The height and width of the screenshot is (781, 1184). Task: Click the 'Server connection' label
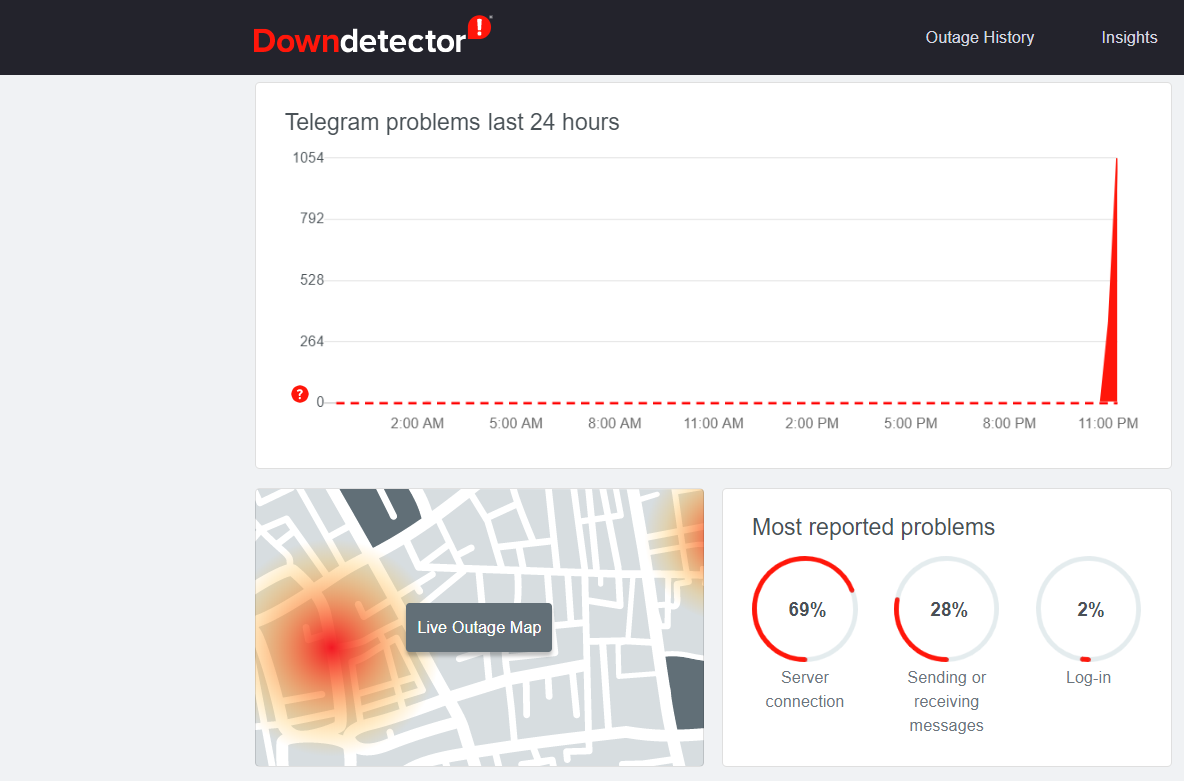click(805, 689)
